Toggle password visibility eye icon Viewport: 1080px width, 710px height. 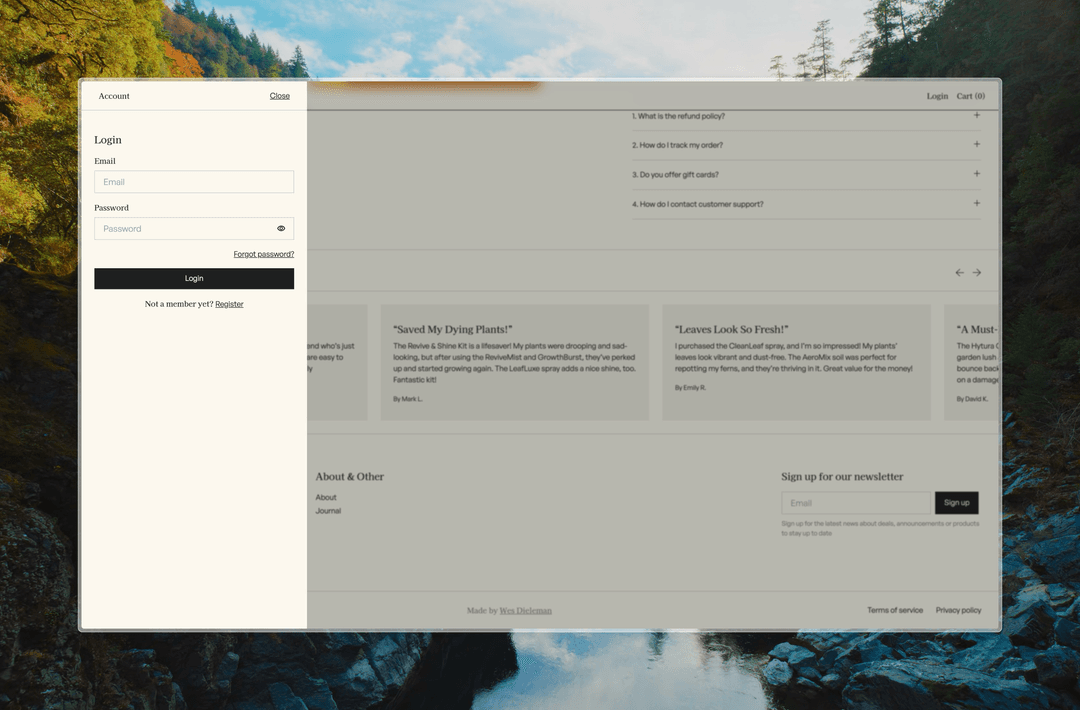[x=281, y=229]
